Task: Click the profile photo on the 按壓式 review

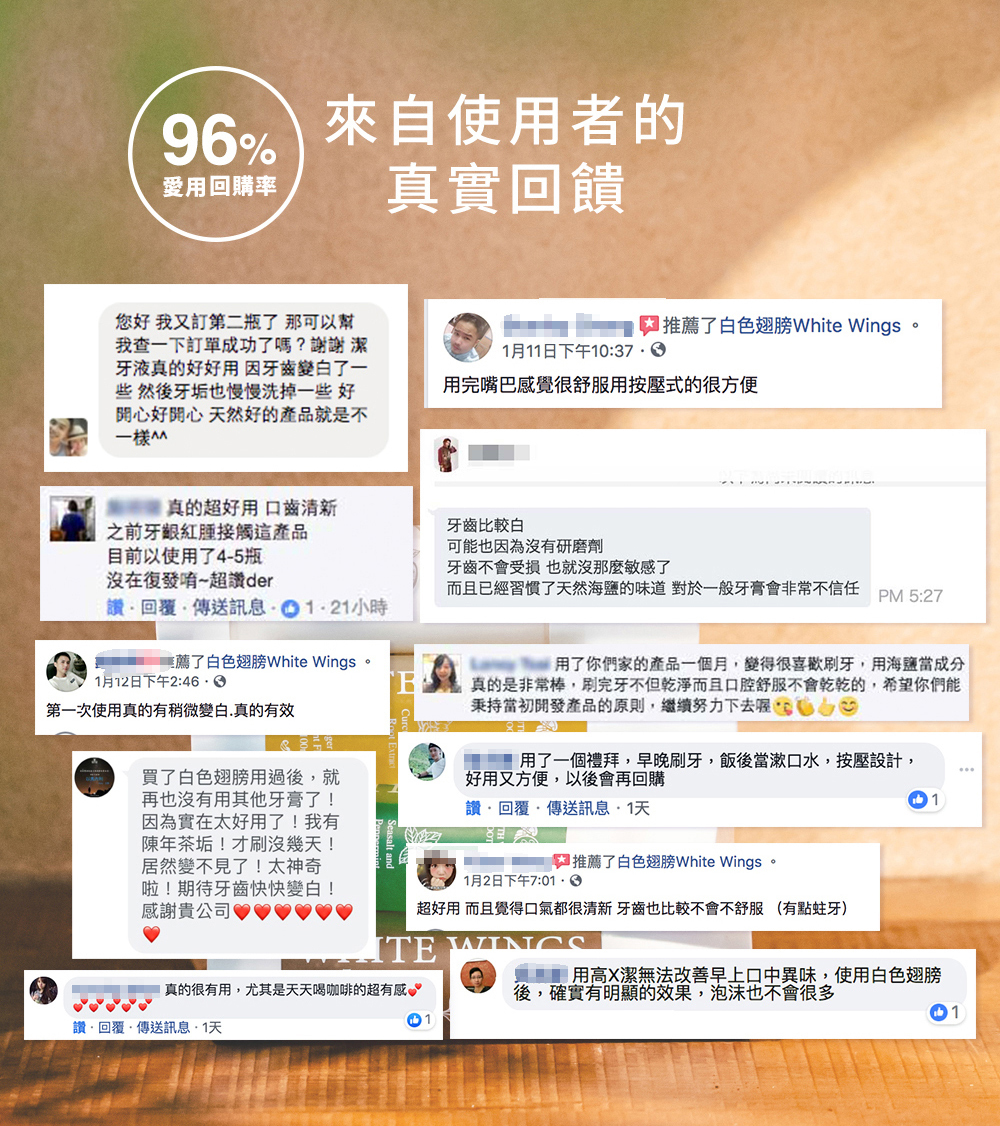Action: point(467,337)
